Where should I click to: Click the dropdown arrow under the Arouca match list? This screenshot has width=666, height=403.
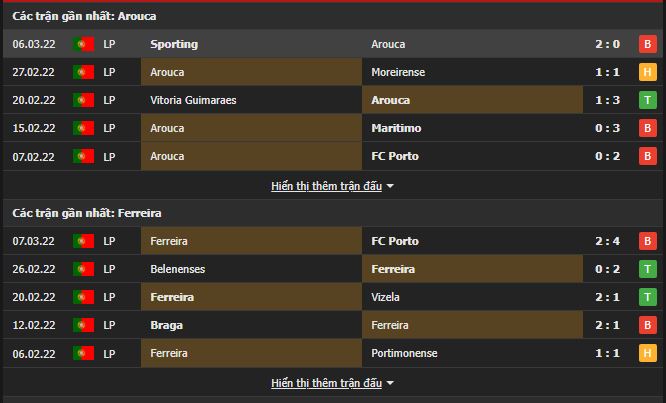[390, 186]
